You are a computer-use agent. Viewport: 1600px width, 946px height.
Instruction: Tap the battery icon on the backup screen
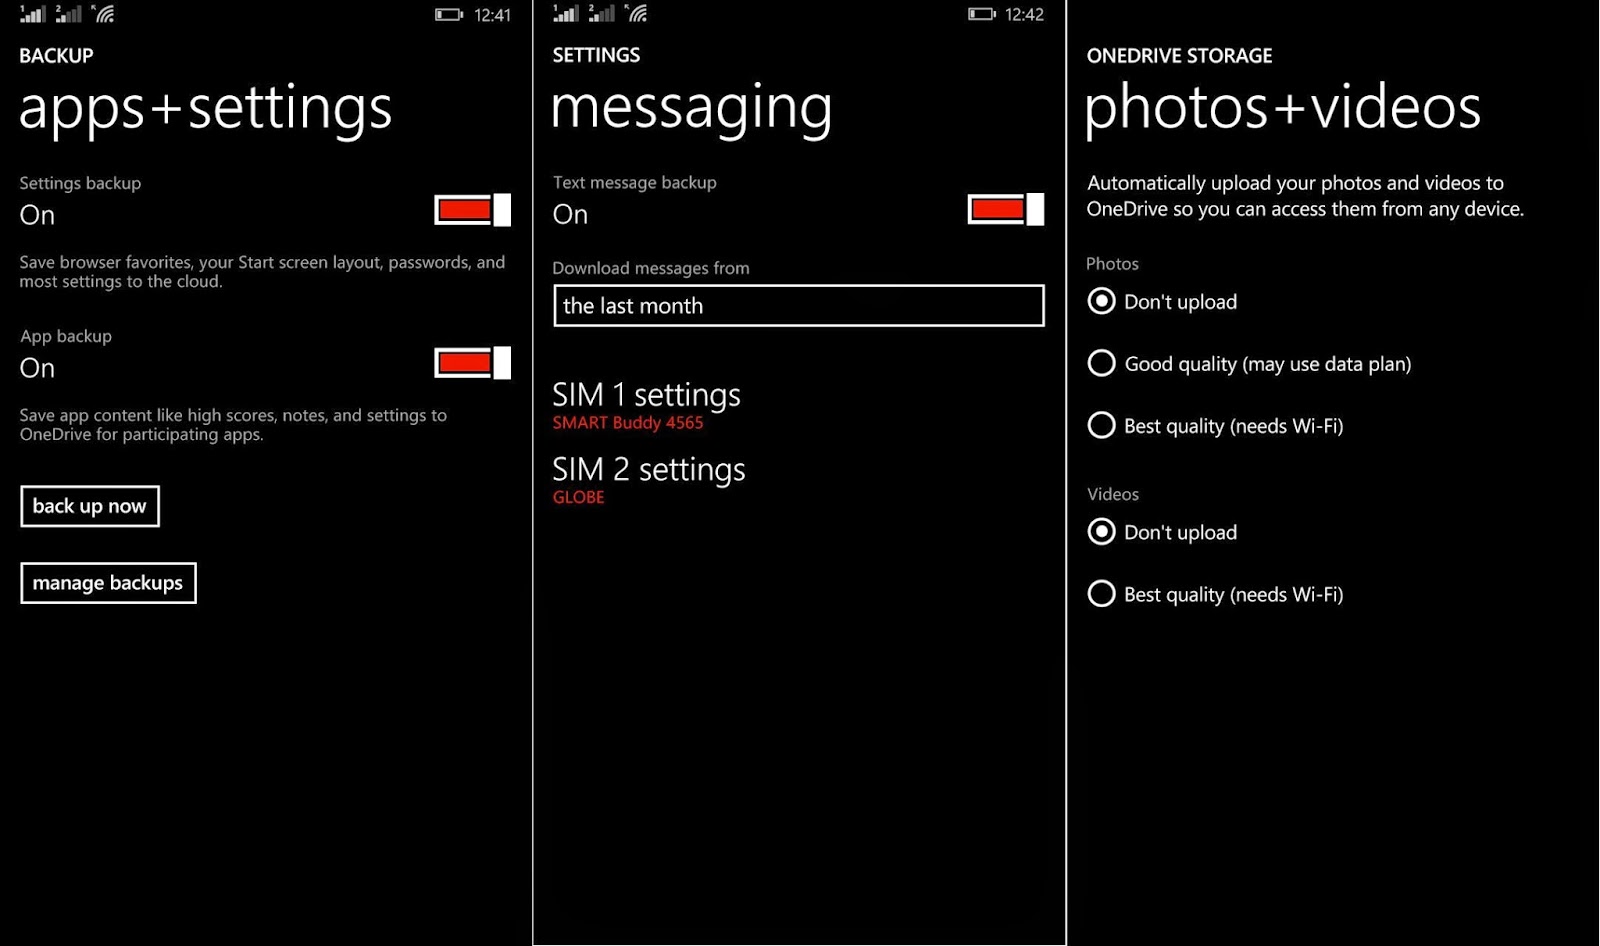[448, 15]
